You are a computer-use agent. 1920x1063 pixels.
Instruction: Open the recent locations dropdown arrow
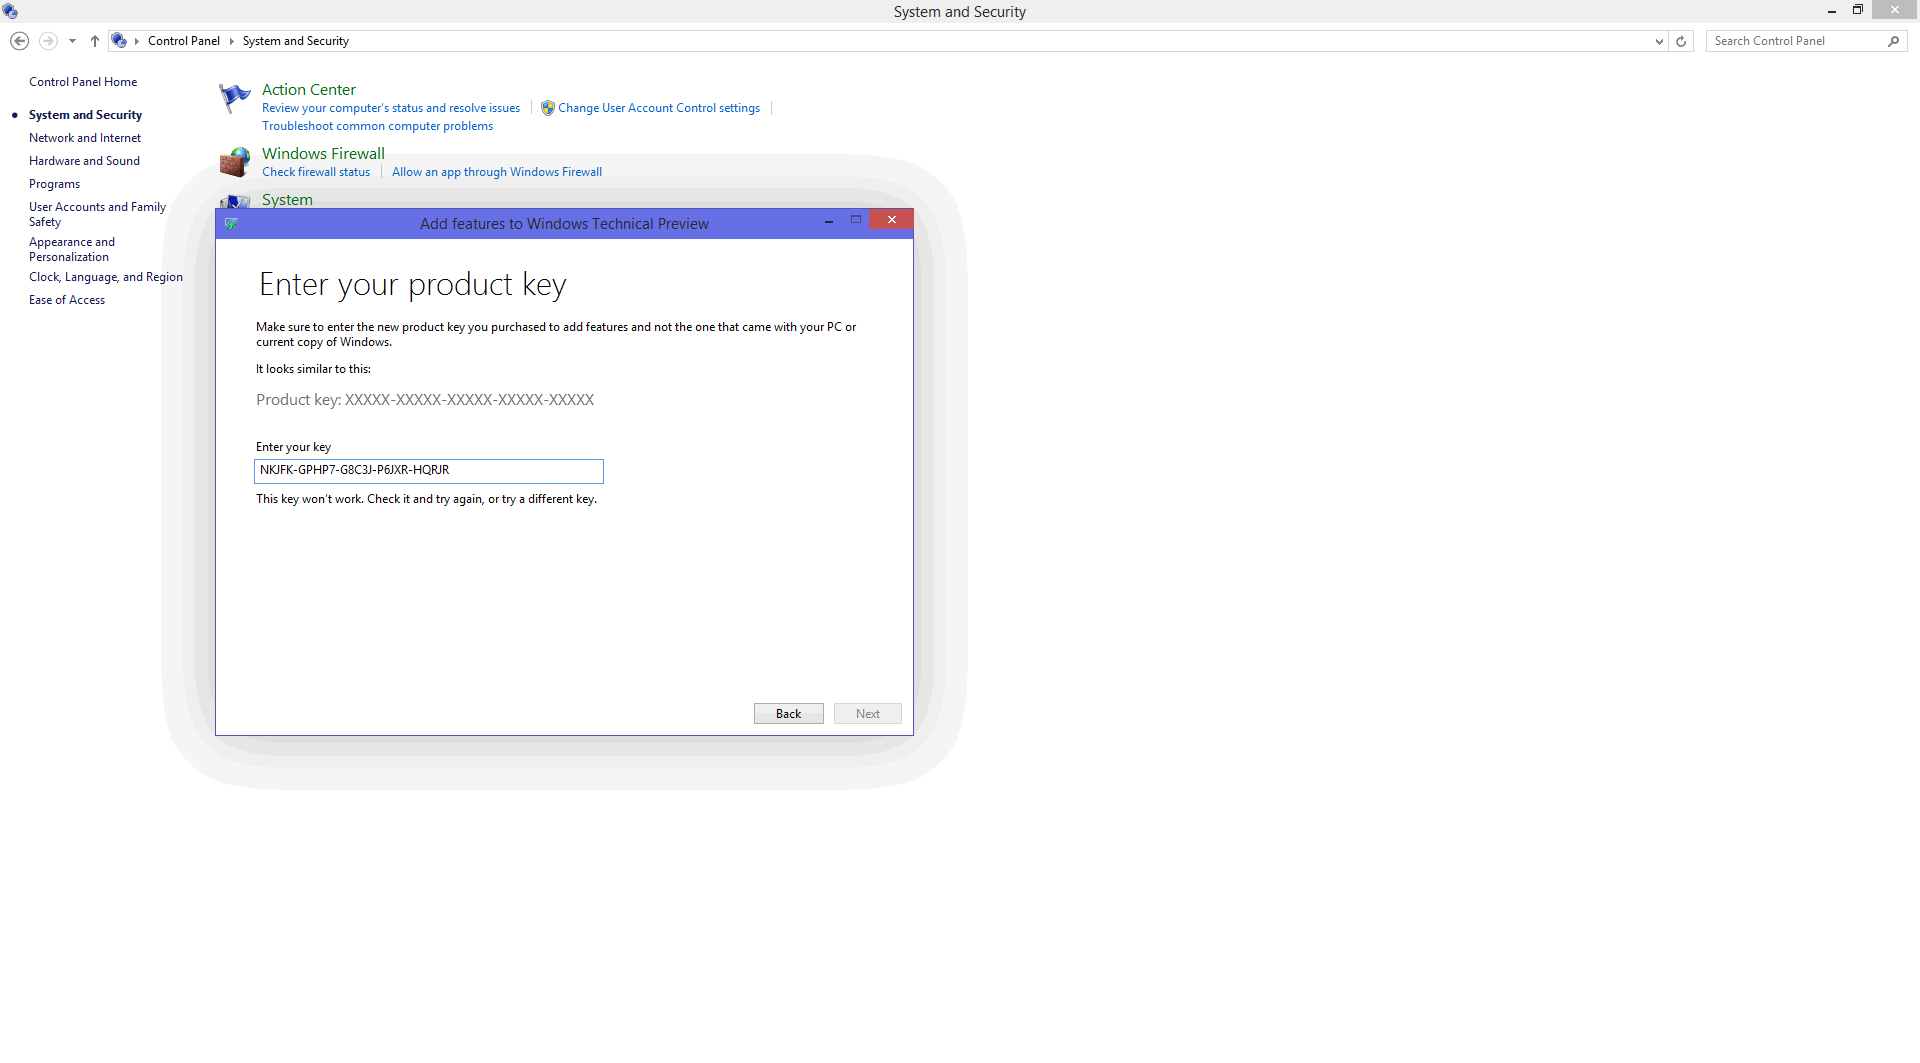(x=72, y=41)
